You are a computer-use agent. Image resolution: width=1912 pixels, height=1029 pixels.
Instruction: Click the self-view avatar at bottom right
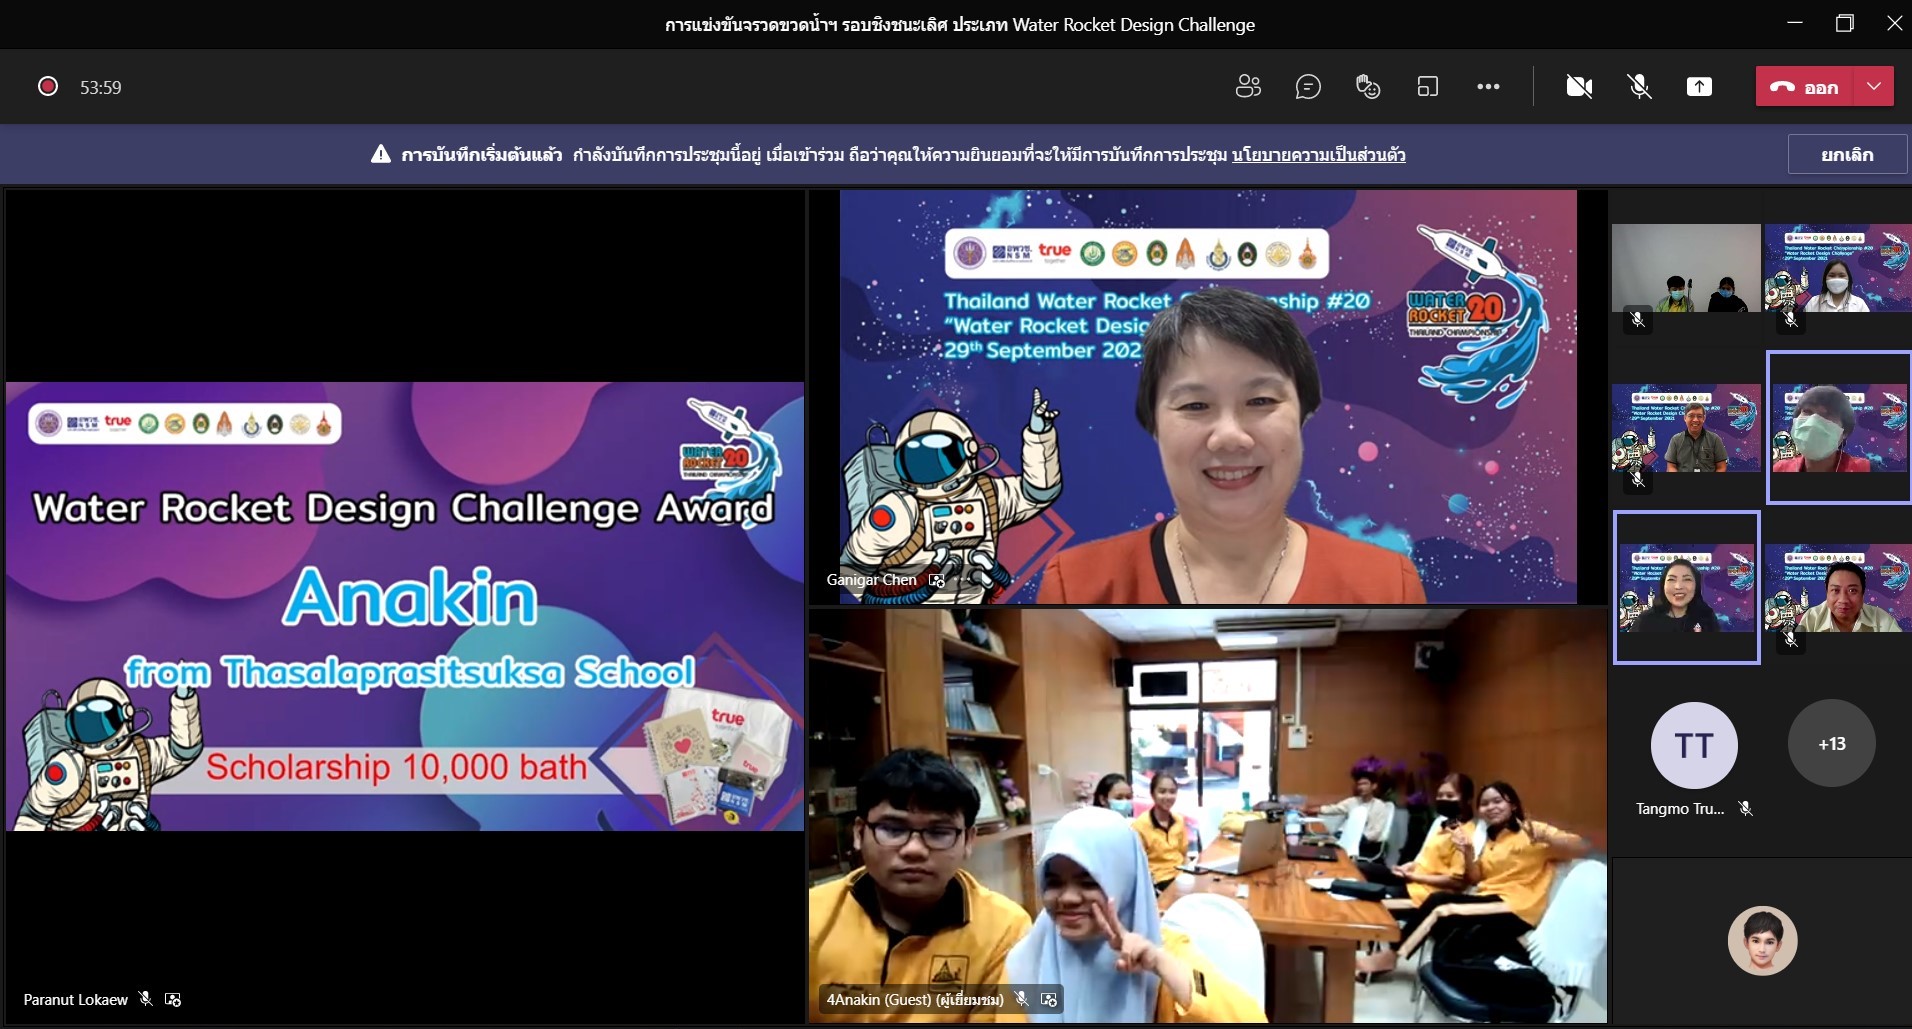[x=1762, y=941]
